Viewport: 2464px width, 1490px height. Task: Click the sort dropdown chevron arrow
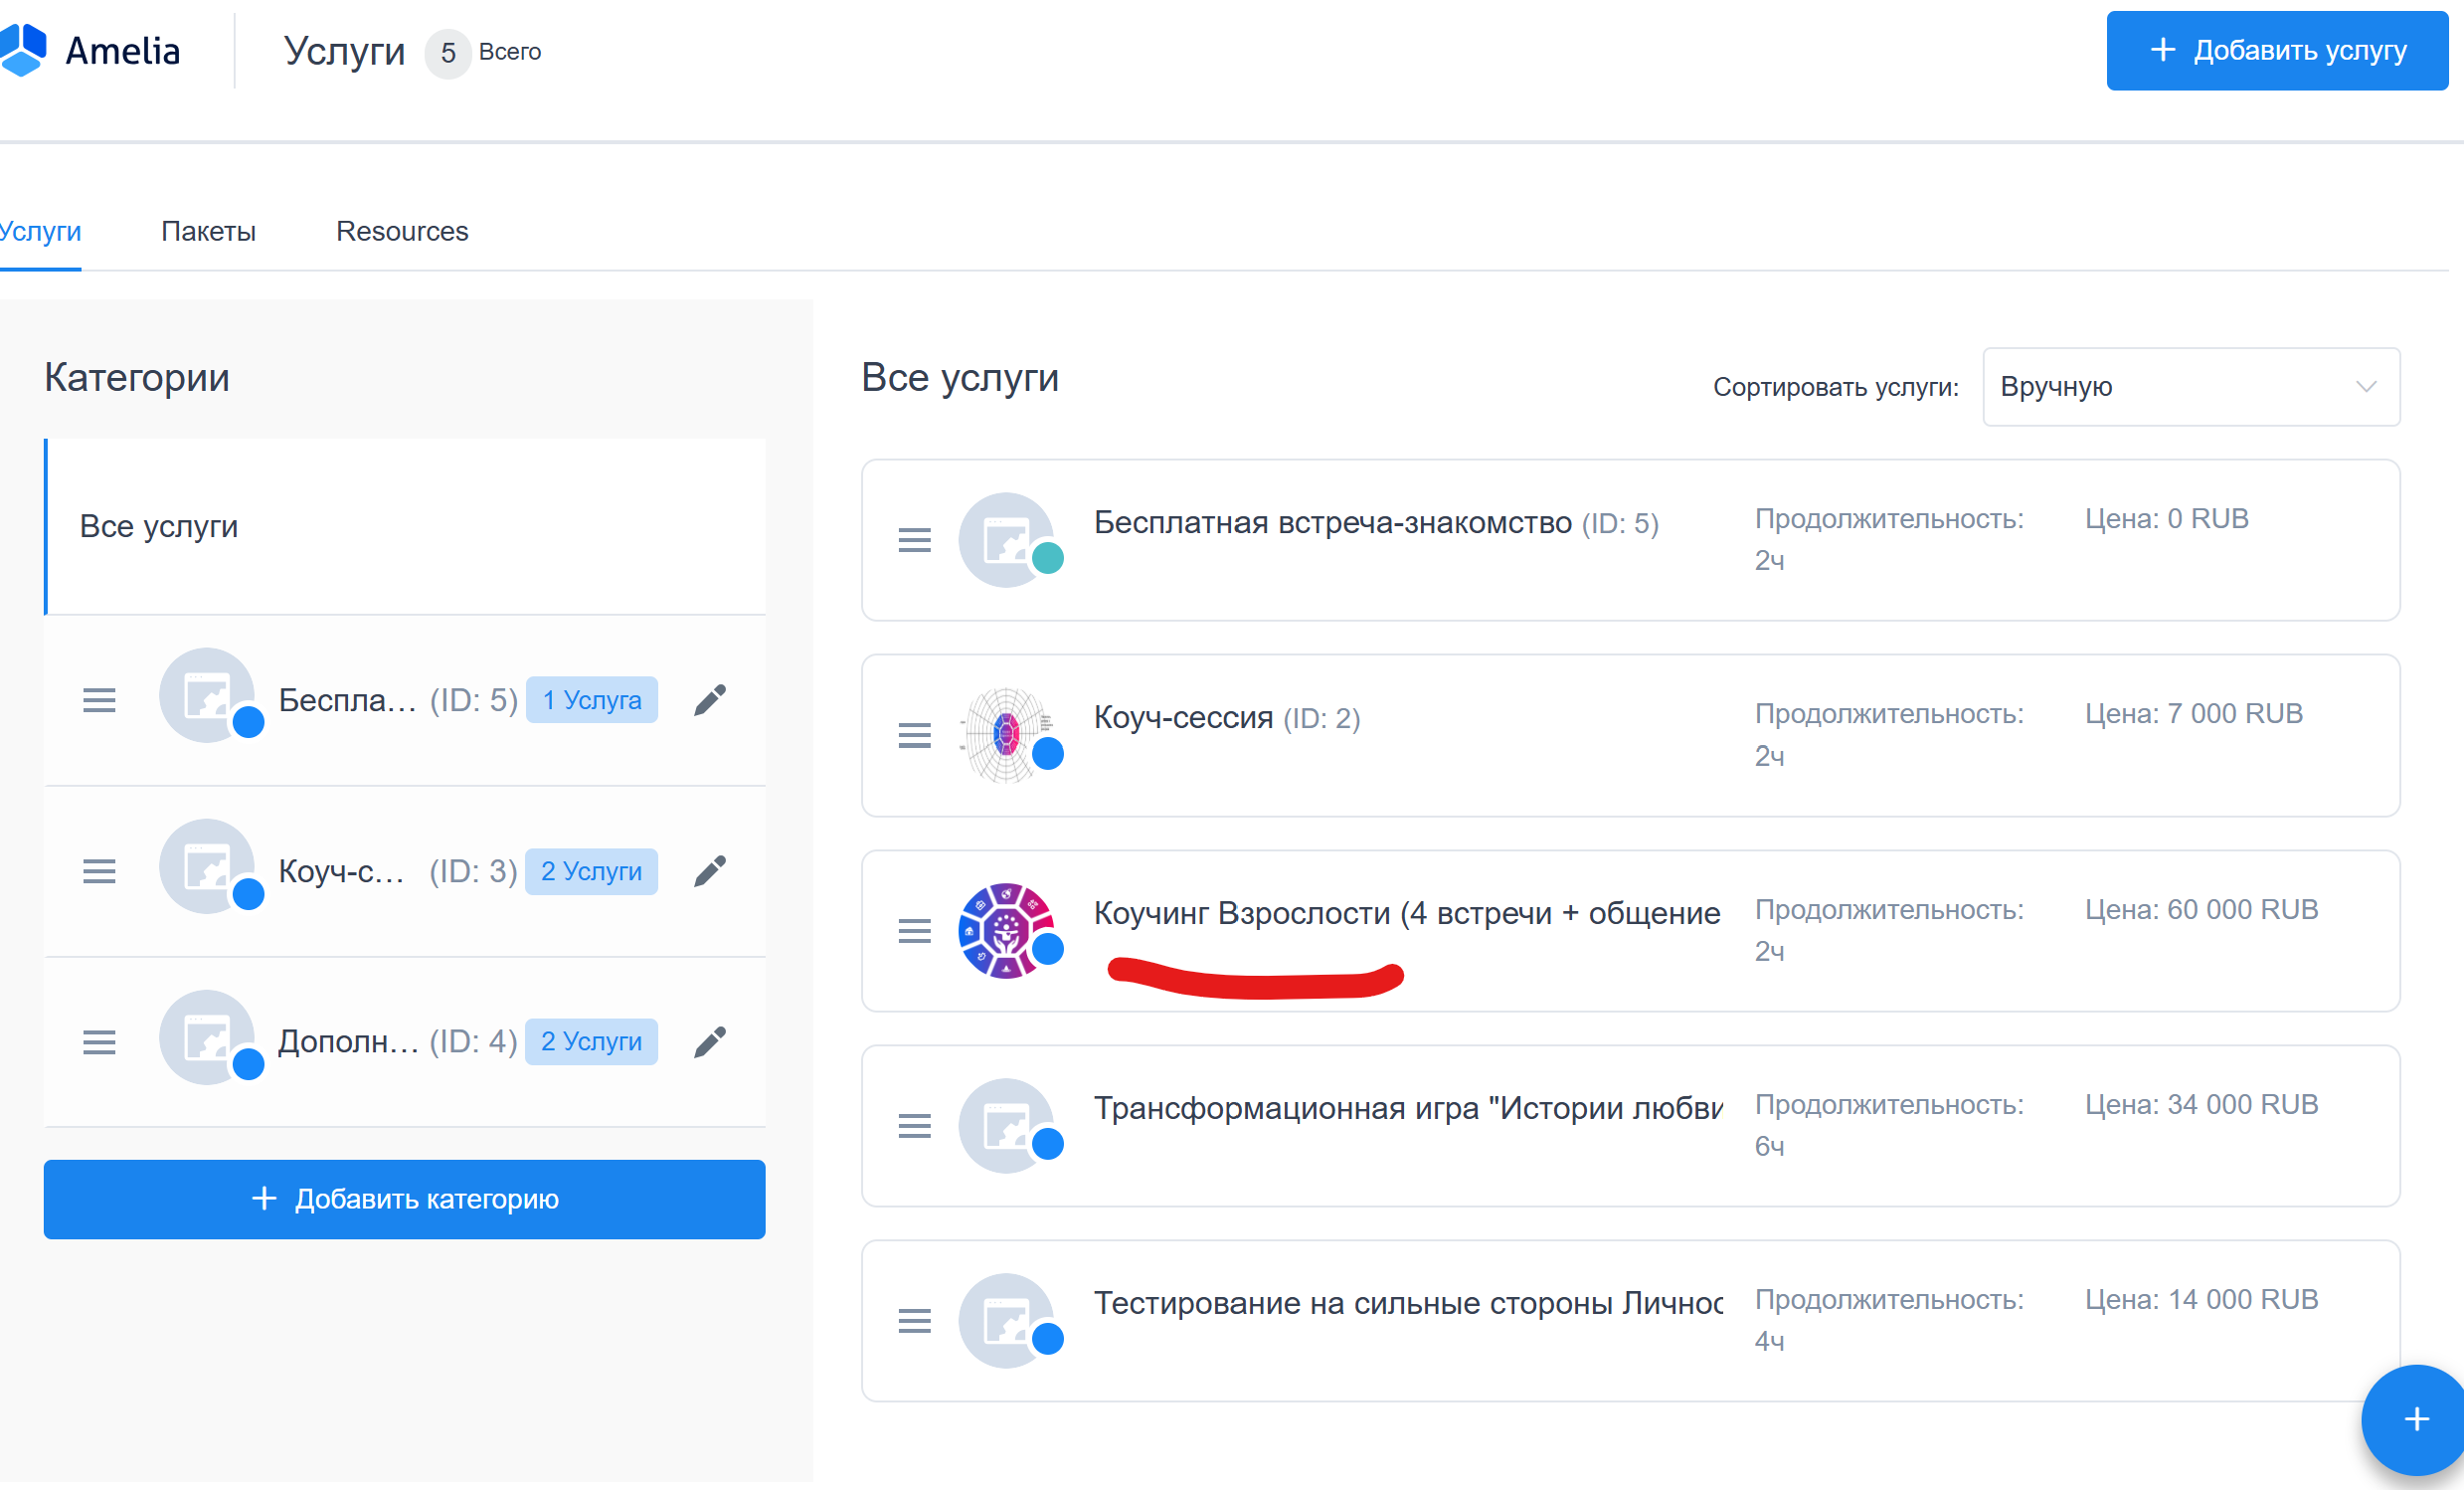pyautogui.click(x=2365, y=387)
